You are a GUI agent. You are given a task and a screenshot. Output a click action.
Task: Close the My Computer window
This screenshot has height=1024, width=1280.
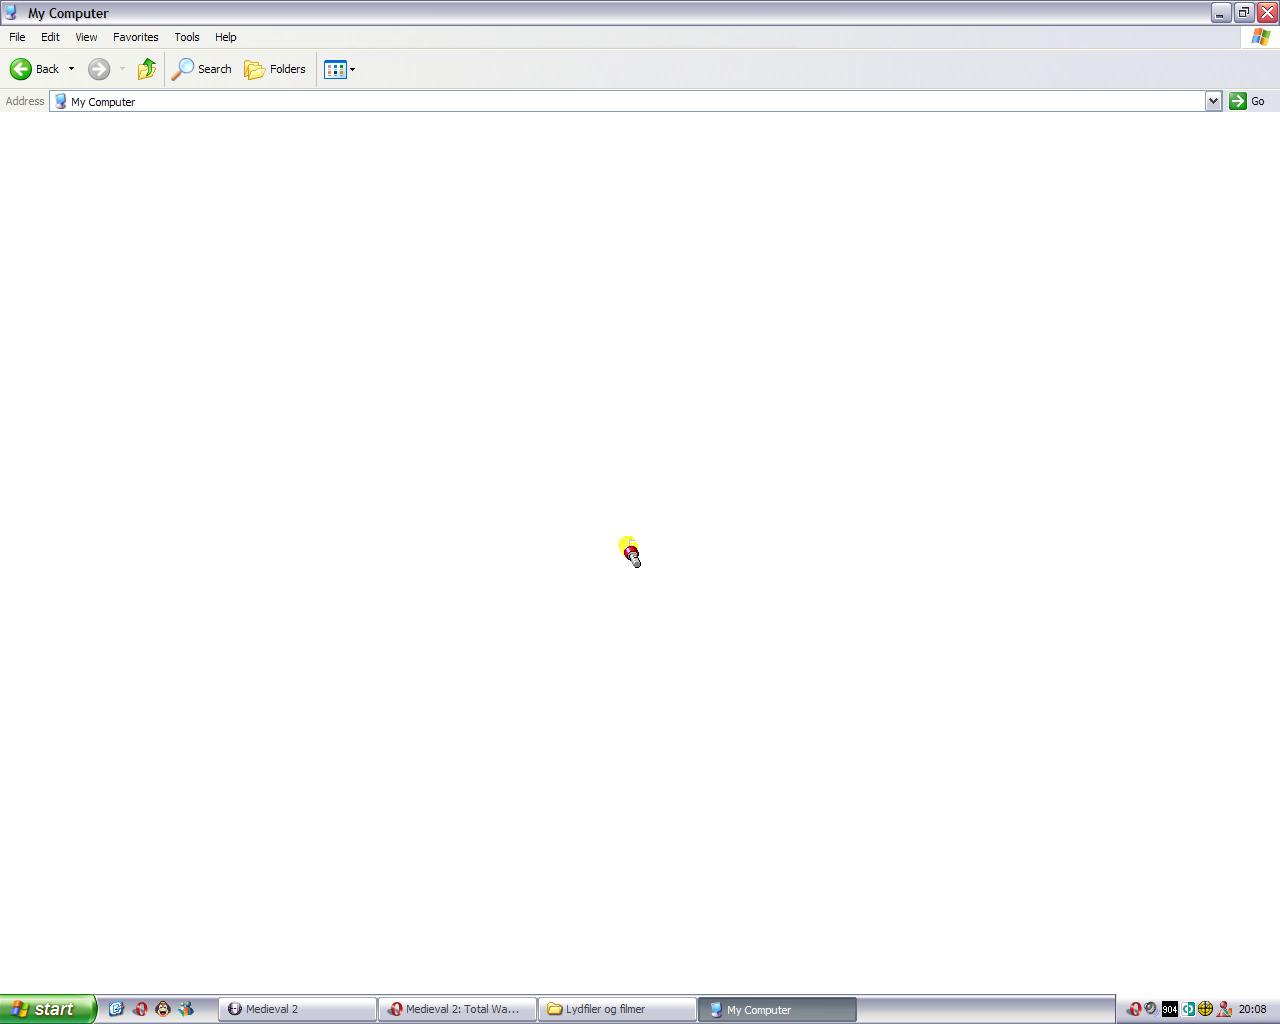(x=1267, y=13)
